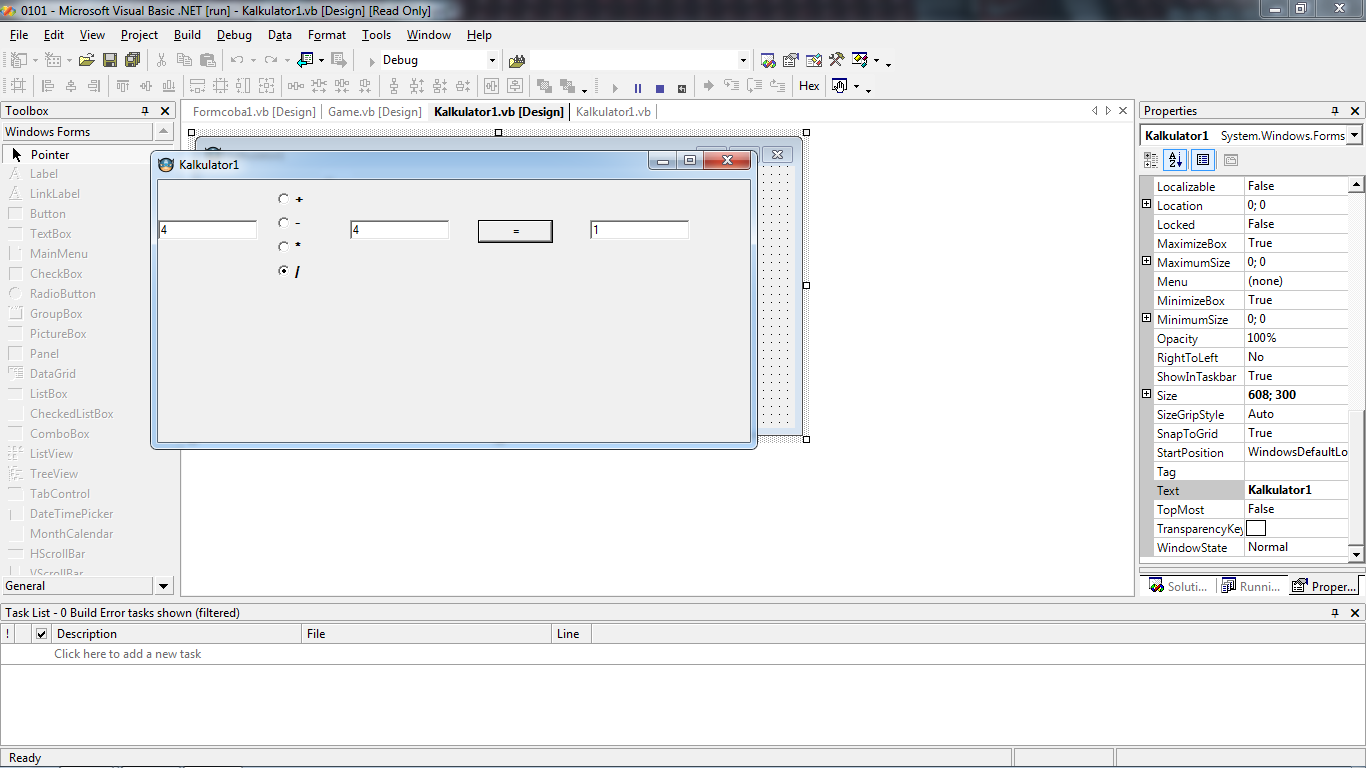Click the Find in Files icon
Image resolution: width=1366 pixels, height=768 pixels.
tap(517, 60)
